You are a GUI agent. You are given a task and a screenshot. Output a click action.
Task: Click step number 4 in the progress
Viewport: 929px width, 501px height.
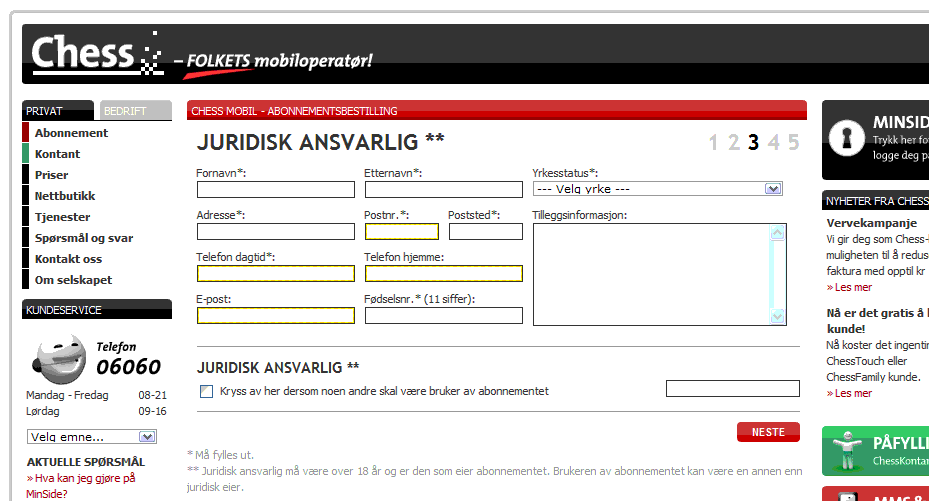tap(773, 142)
